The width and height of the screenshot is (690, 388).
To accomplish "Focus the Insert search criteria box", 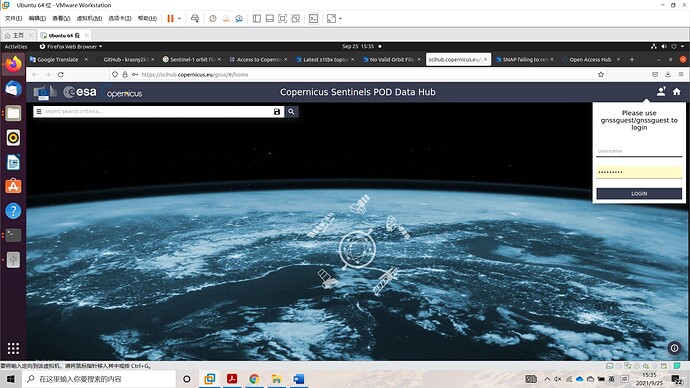I will [x=158, y=111].
